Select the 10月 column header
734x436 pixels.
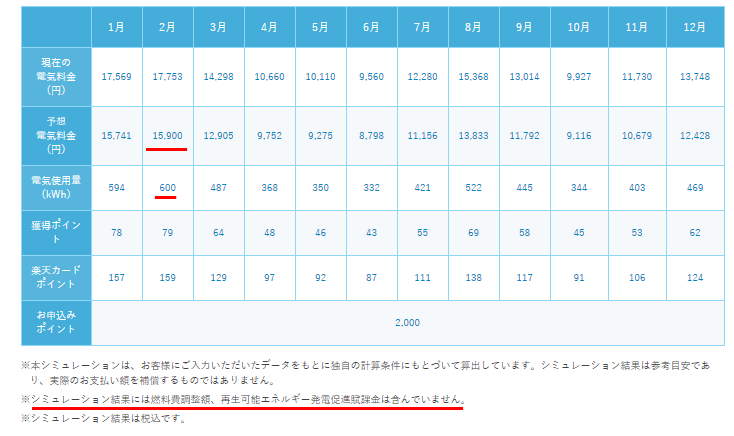[x=579, y=27]
